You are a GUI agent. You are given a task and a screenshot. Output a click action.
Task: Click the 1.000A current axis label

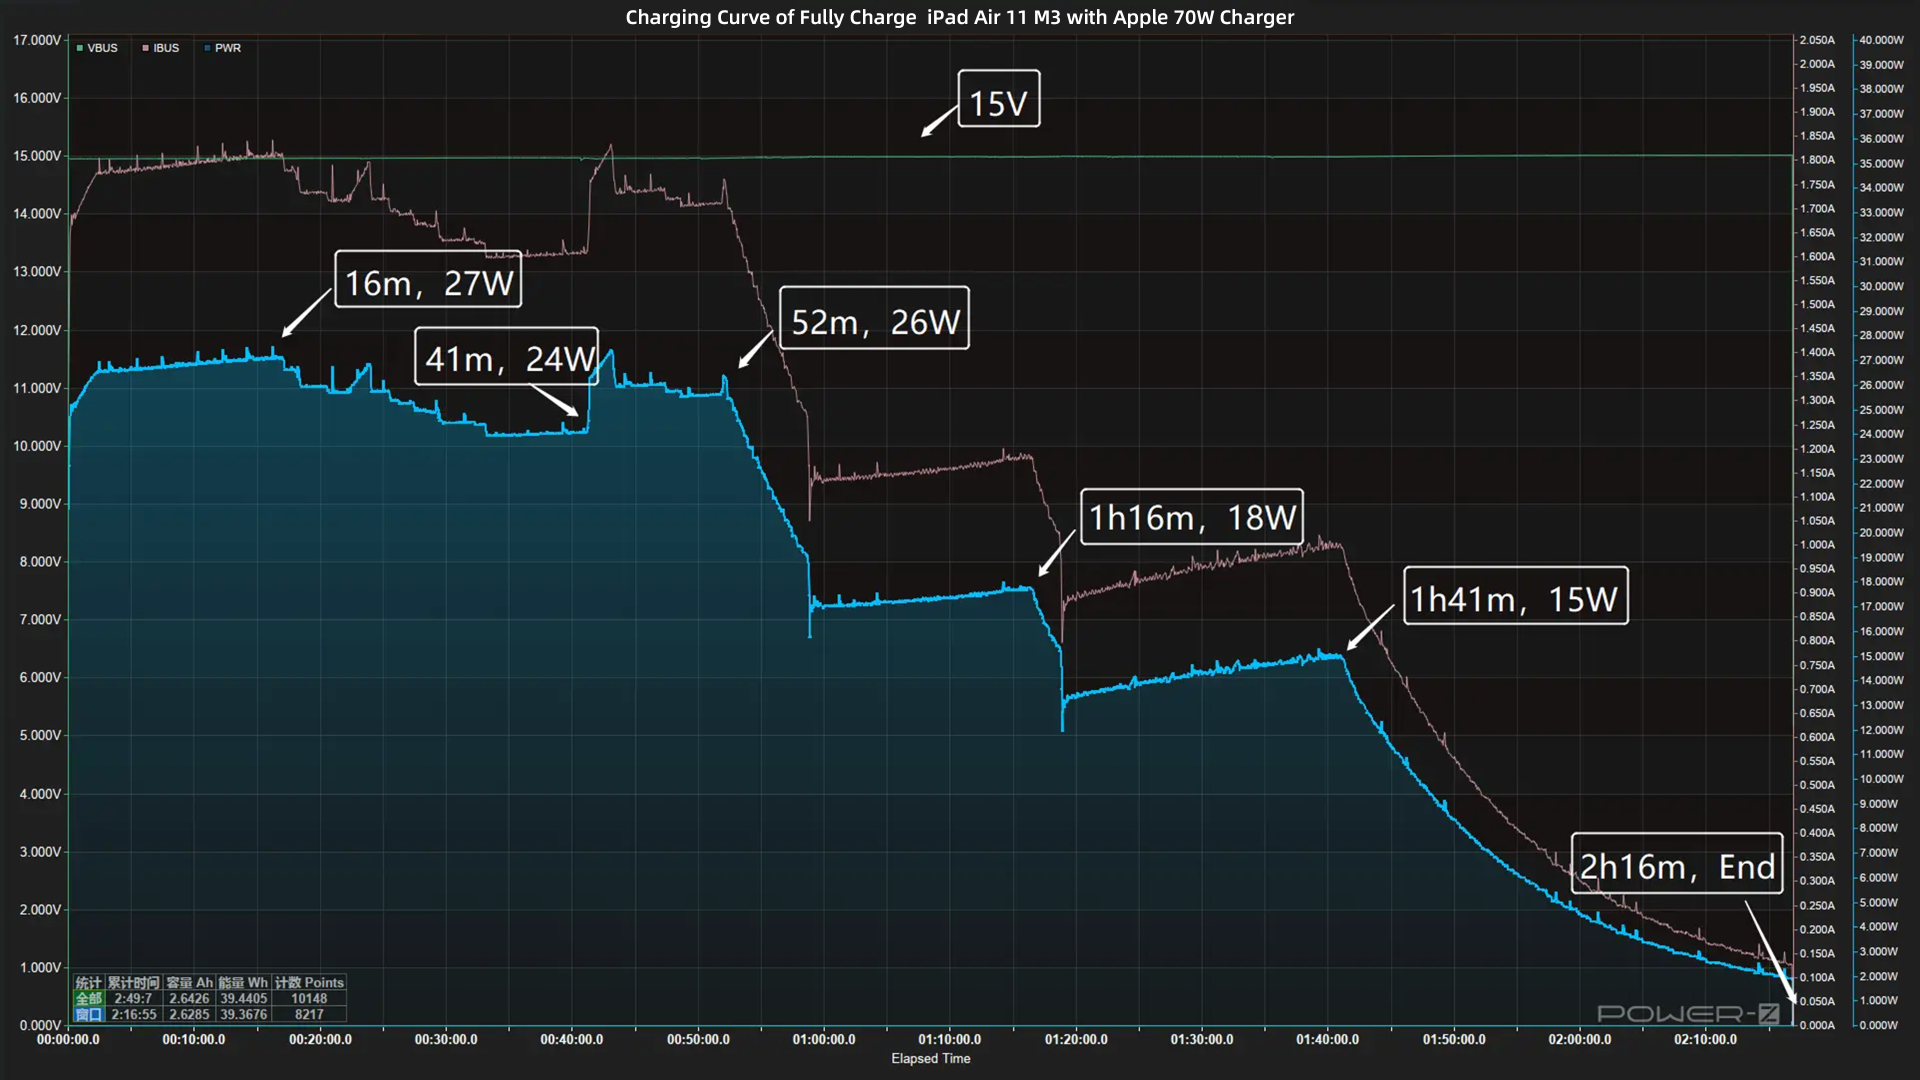pyautogui.click(x=1817, y=545)
